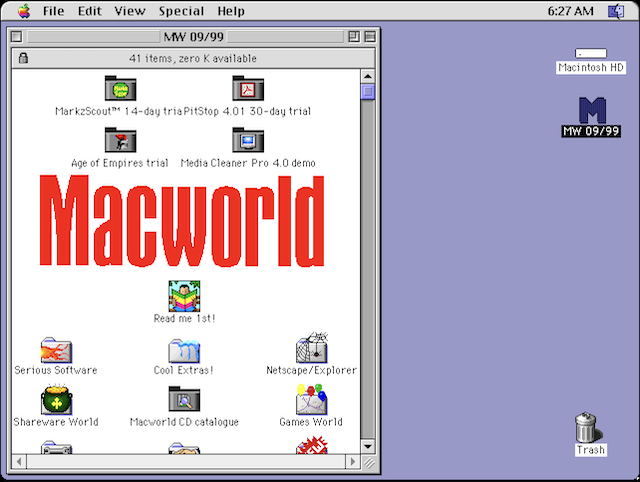The image size is (640, 482).
Task: Open the PitStop 4.01 30-day trial folder
Action: (248, 88)
